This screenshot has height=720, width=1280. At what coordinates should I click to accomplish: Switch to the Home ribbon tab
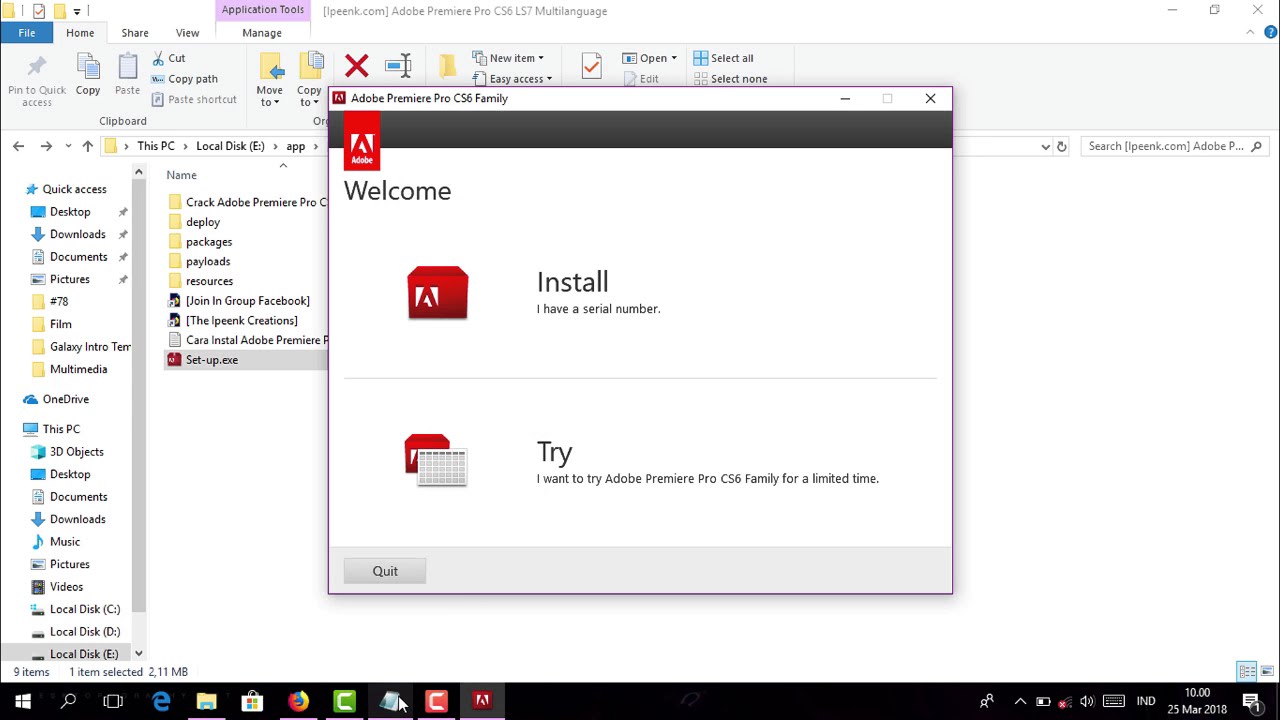(x=80, y=33)
